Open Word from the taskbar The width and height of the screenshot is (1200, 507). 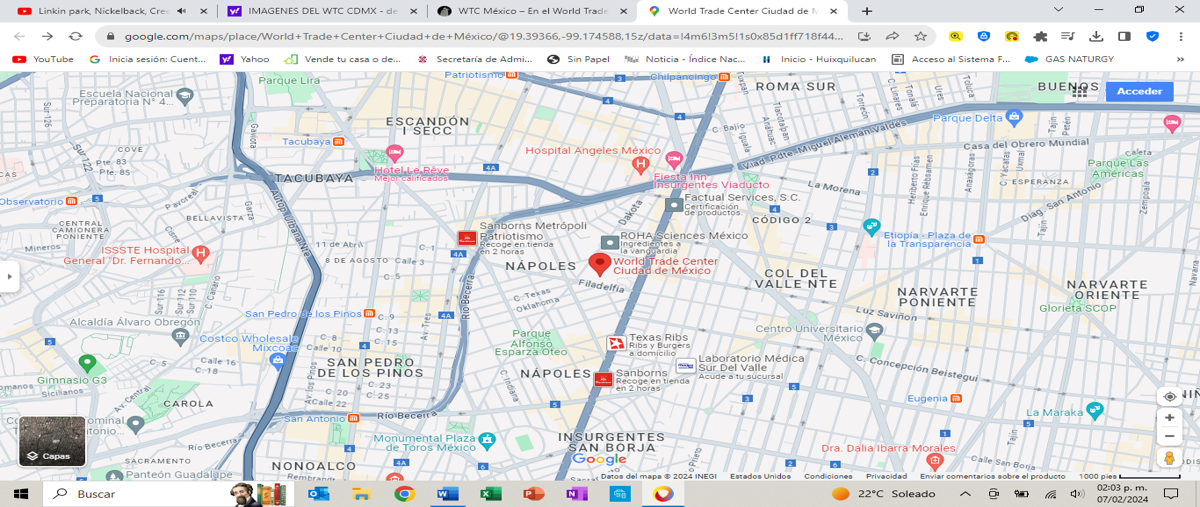tap(447, 494)
